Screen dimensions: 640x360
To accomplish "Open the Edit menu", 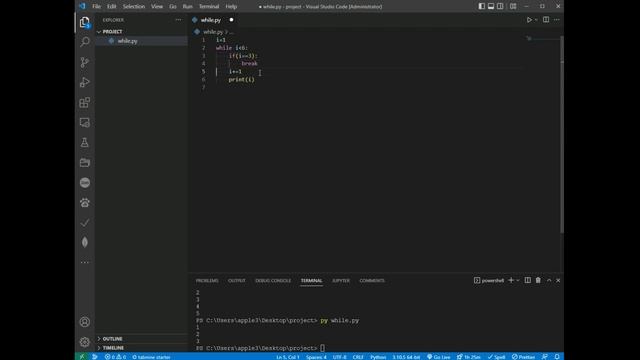I will 111,6.
